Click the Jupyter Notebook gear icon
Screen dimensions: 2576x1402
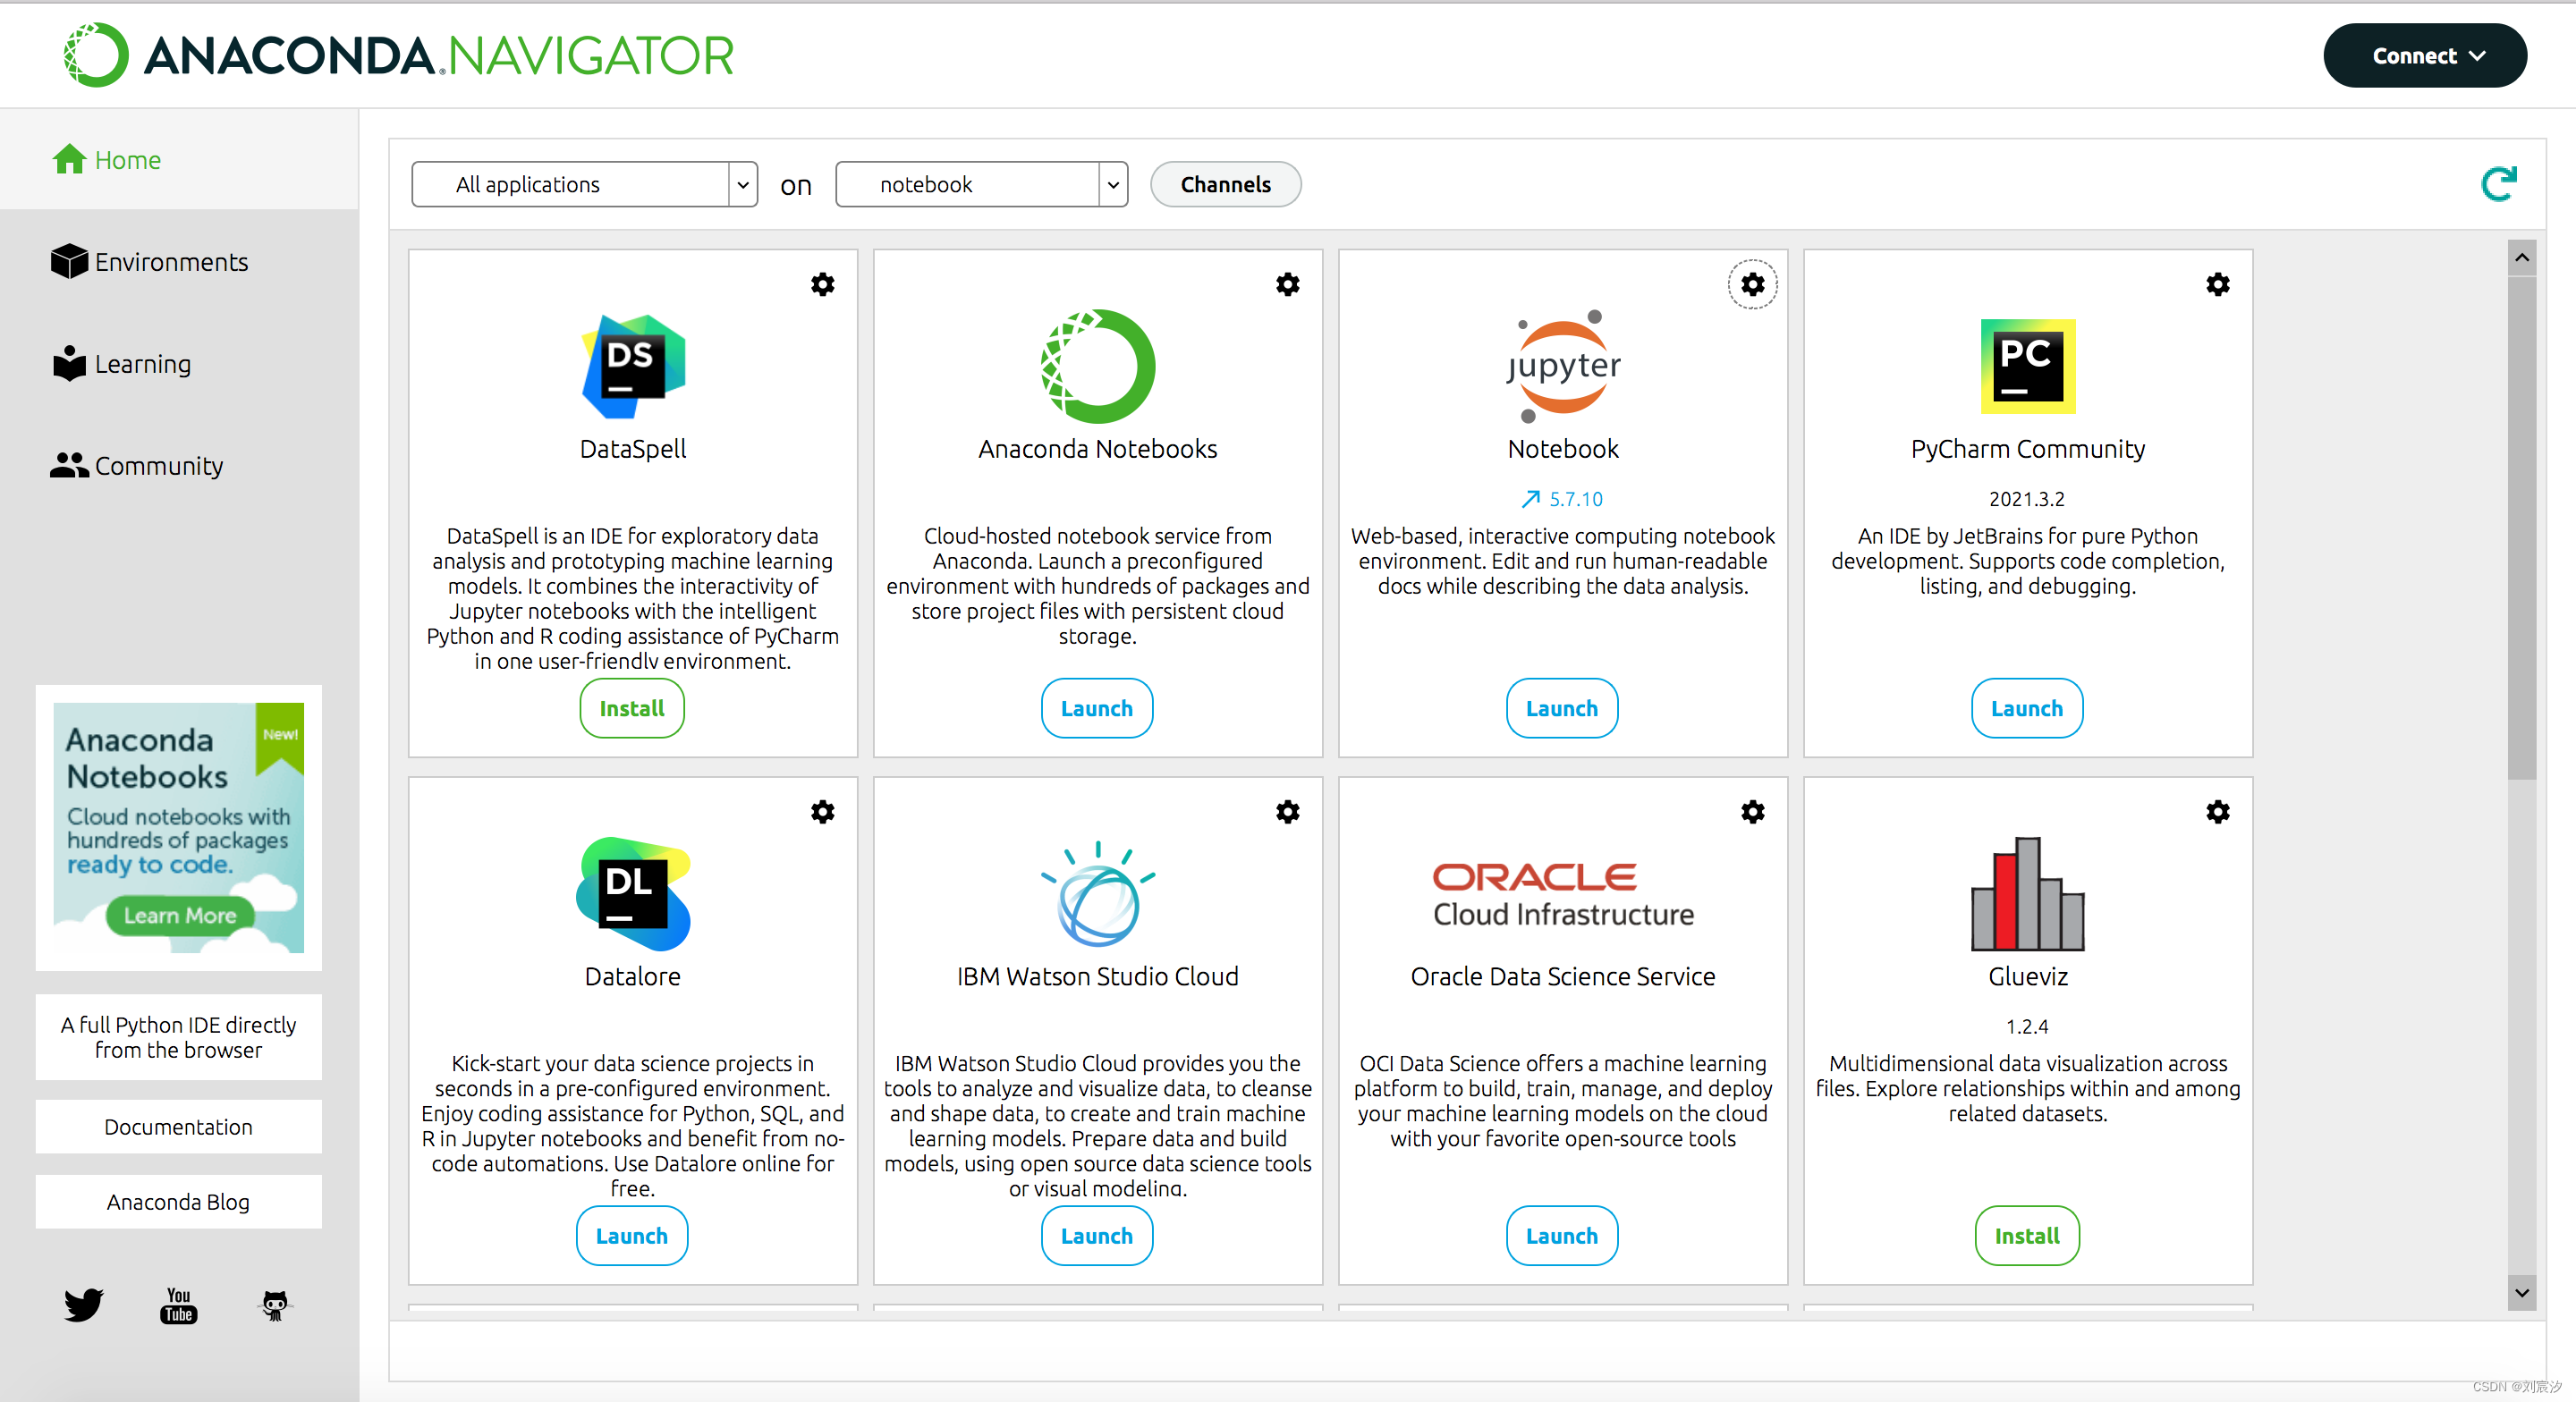(x=1752, y=284)
